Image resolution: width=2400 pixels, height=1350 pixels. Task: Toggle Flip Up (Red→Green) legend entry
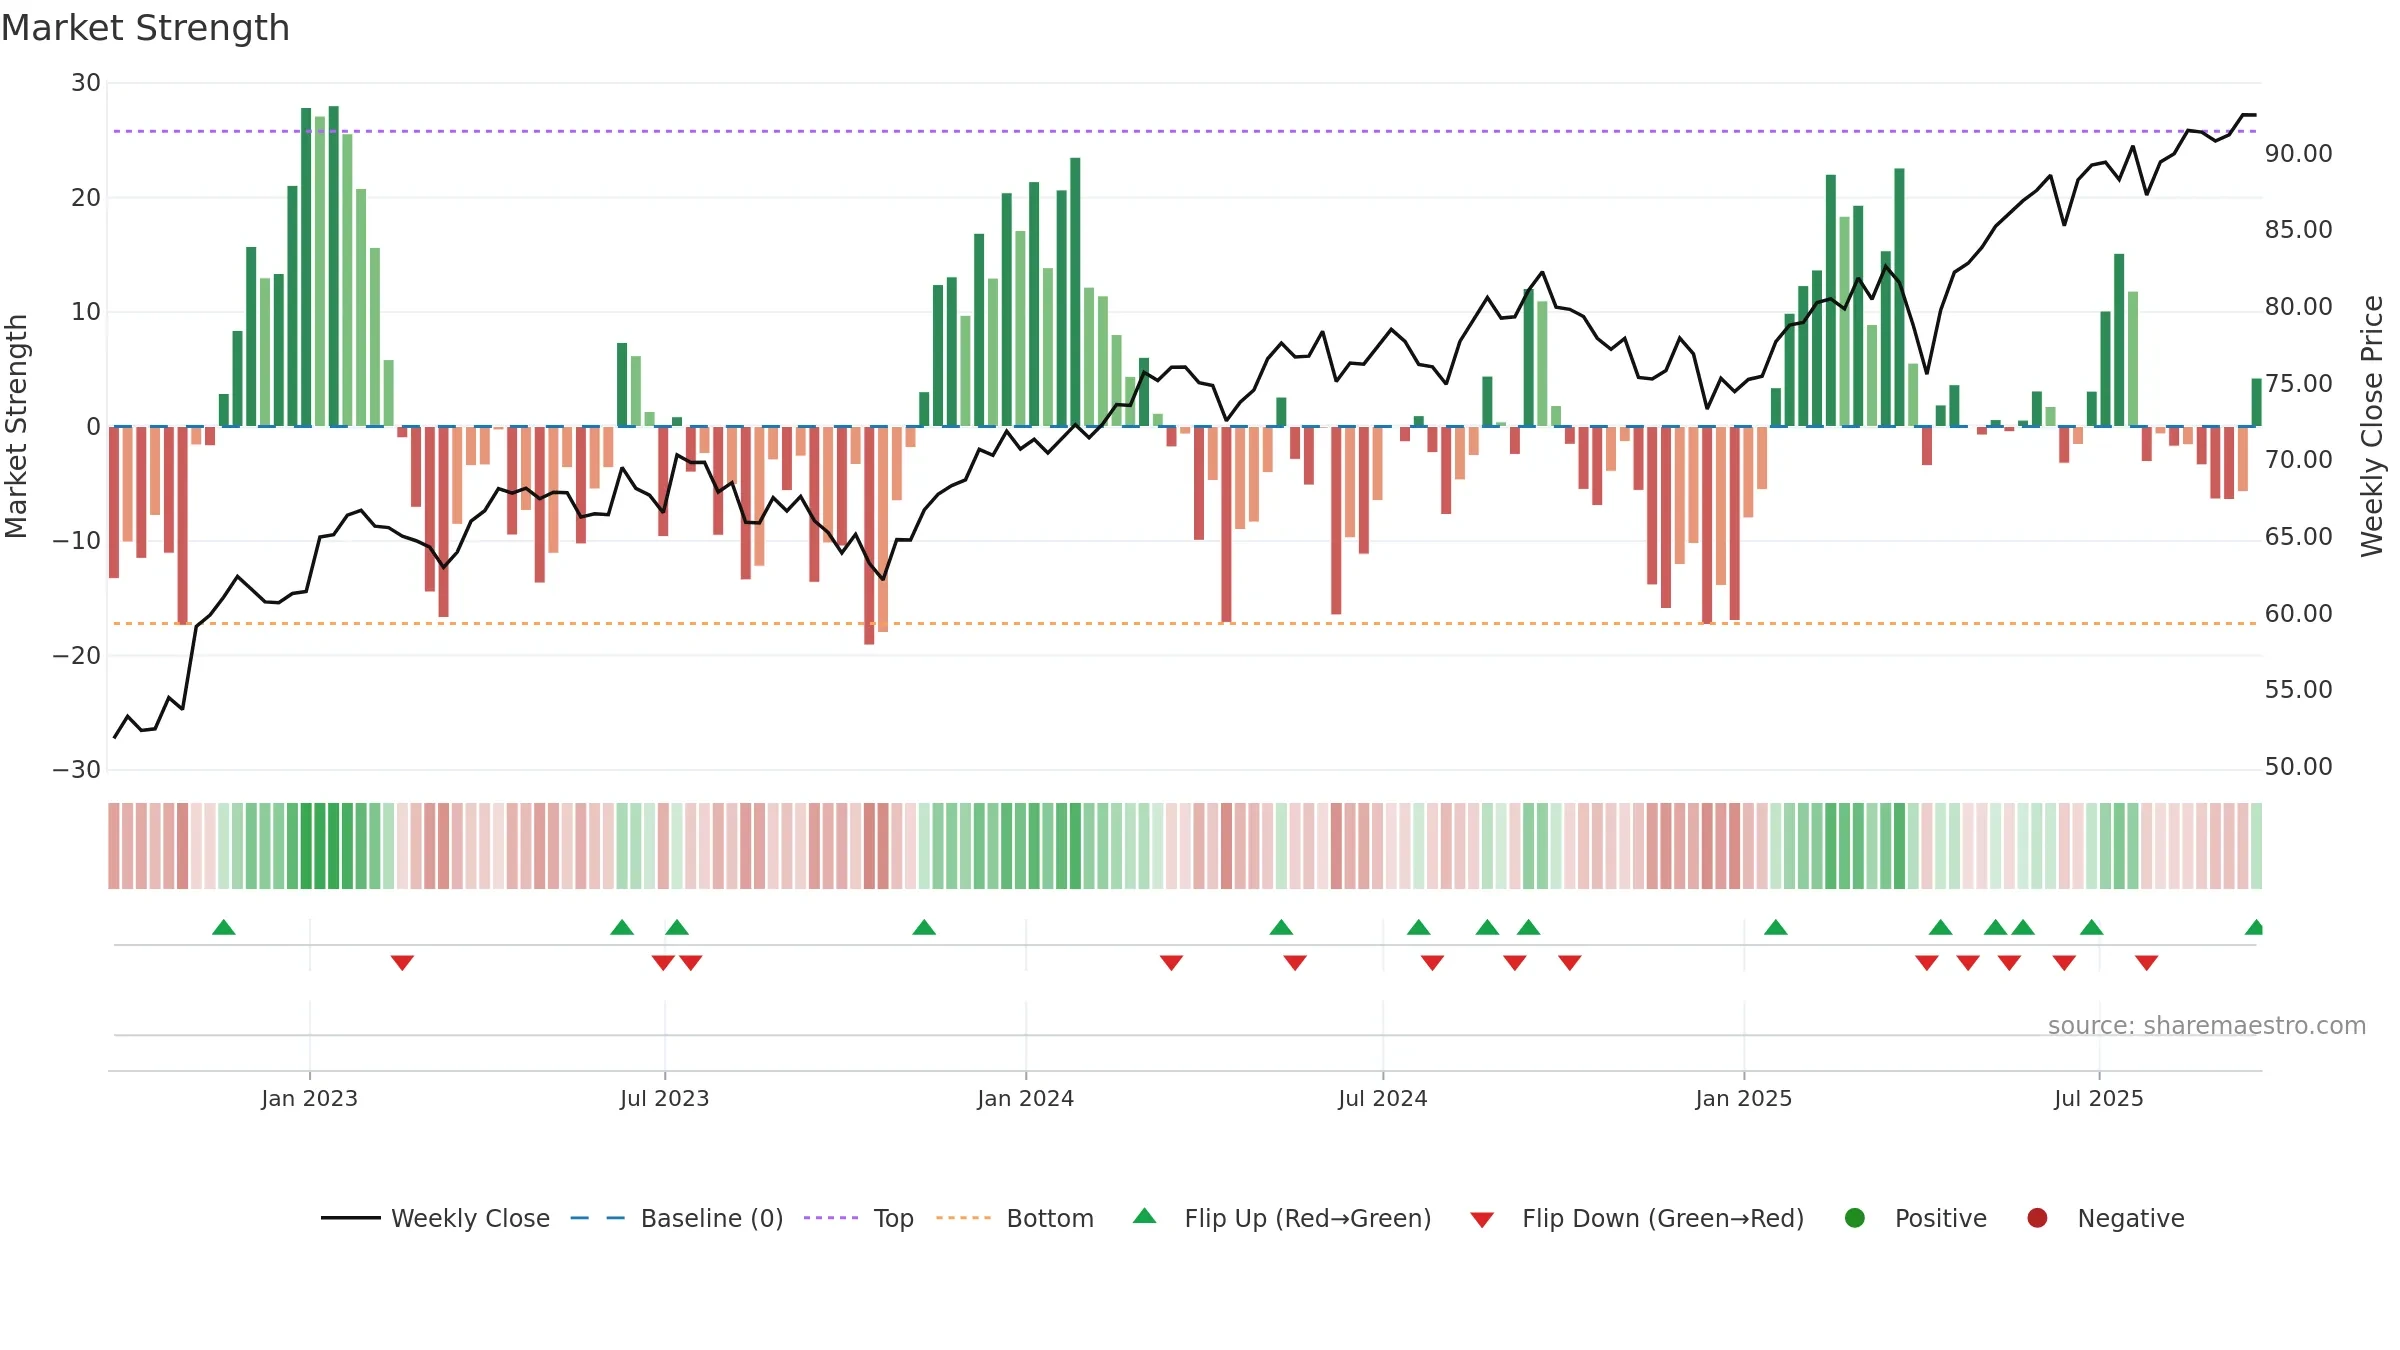(1281, 1218)
